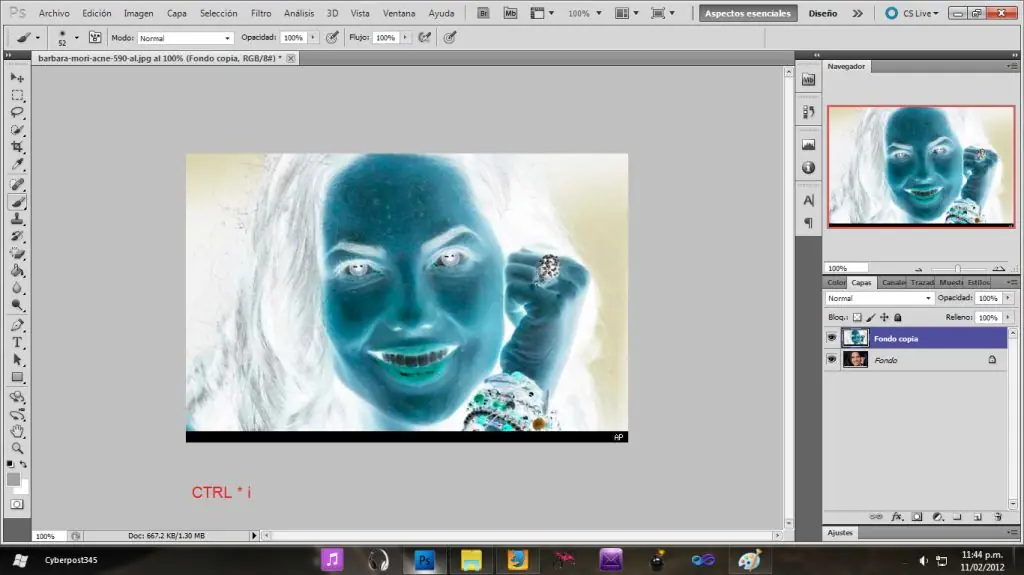Screen dimensions: 1024x575
Task: Select the Dodge tool
Action: click(17, 305)
